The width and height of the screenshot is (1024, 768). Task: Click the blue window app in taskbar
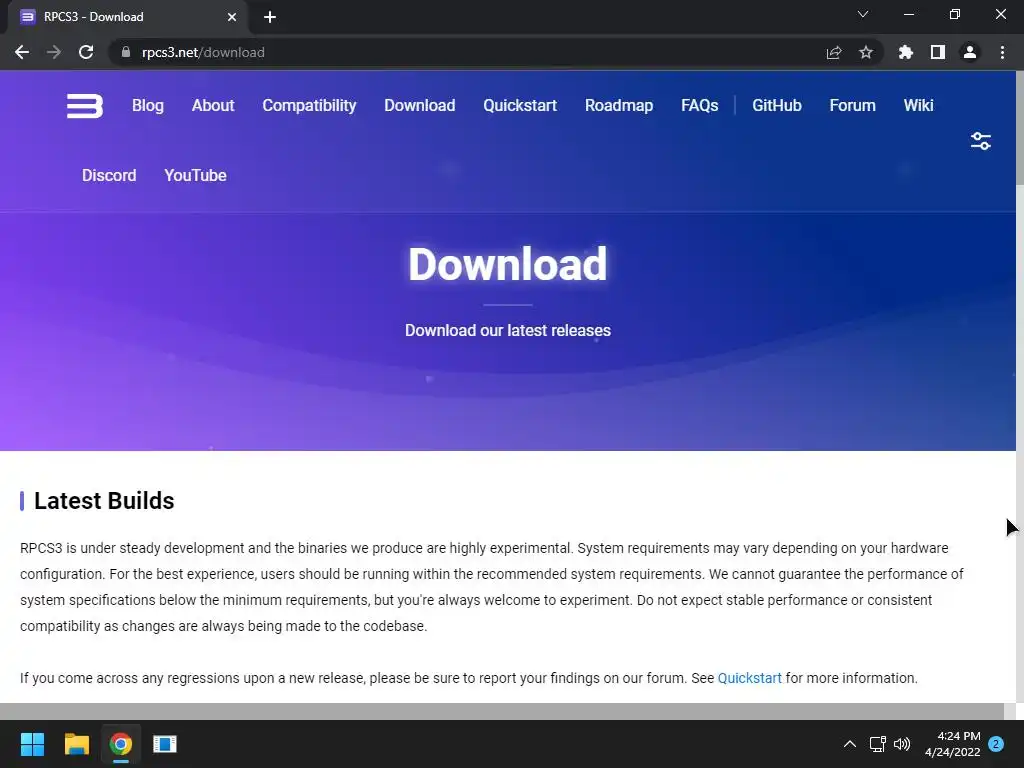tap(165, 744)
